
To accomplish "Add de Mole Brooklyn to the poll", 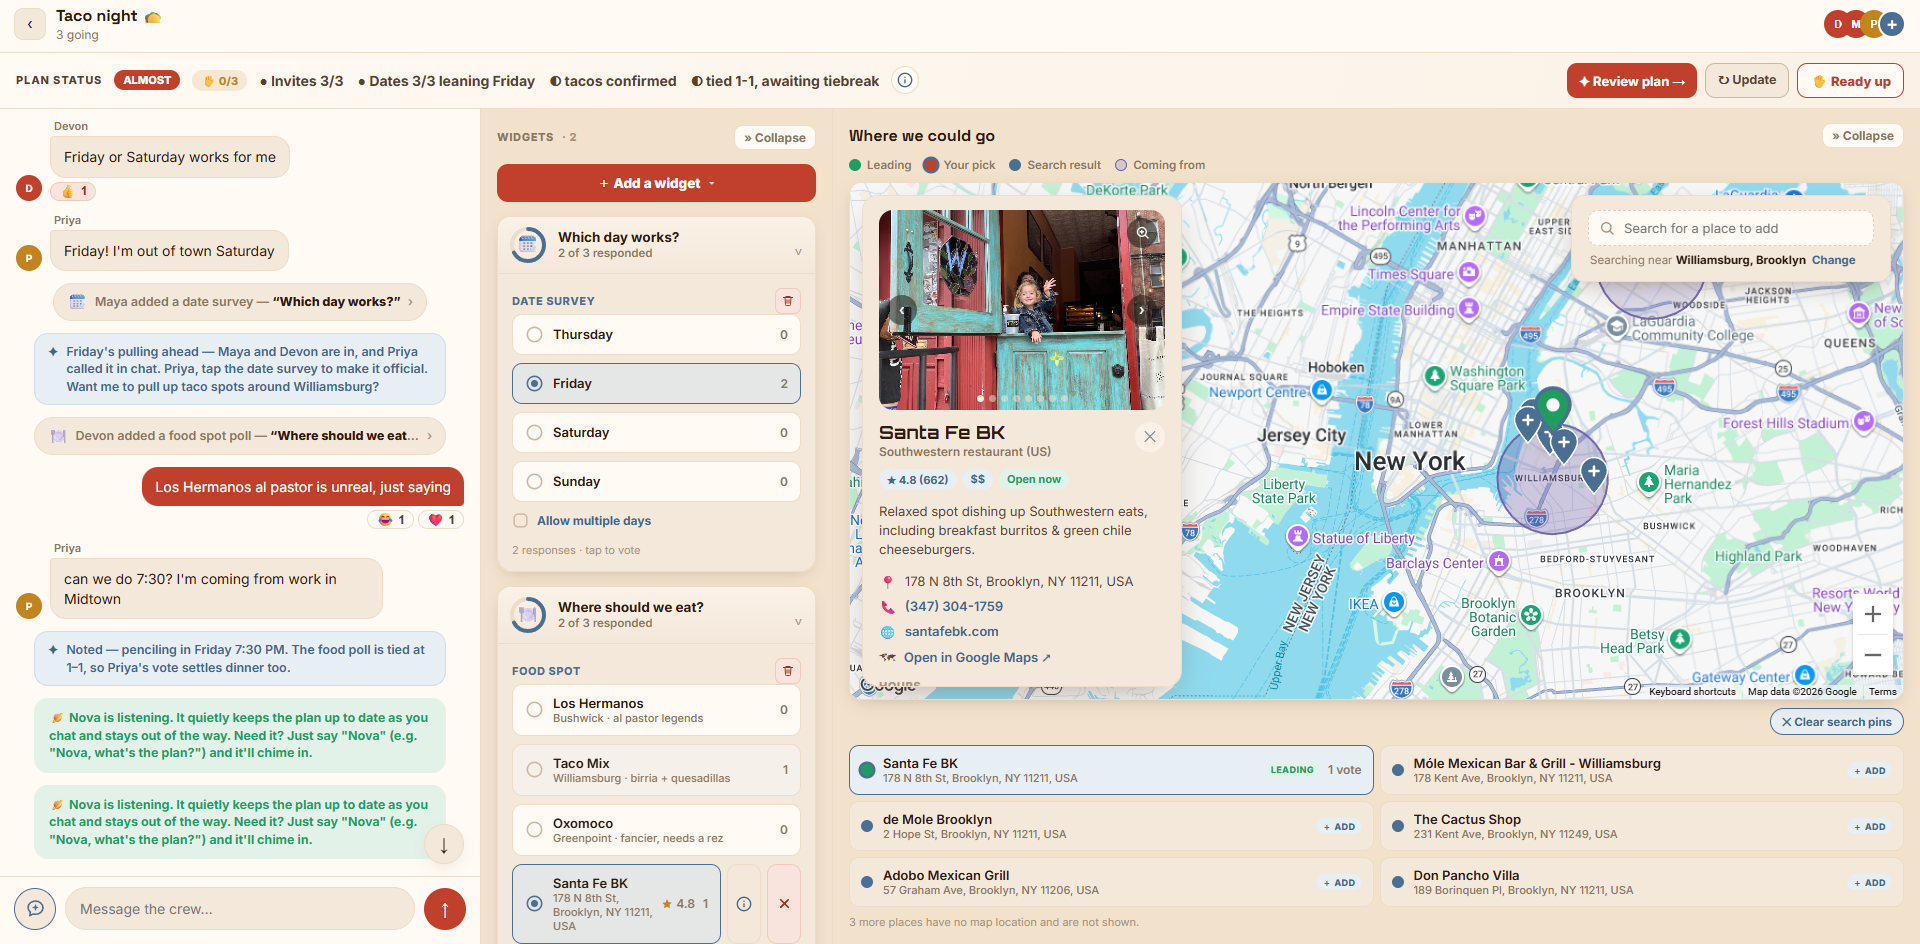I will click(1339, 827).
